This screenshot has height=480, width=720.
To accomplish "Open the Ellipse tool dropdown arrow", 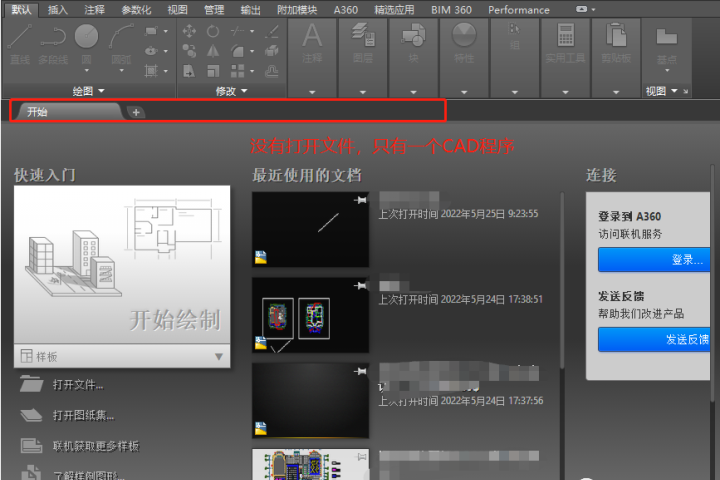I will pos(166,51).
